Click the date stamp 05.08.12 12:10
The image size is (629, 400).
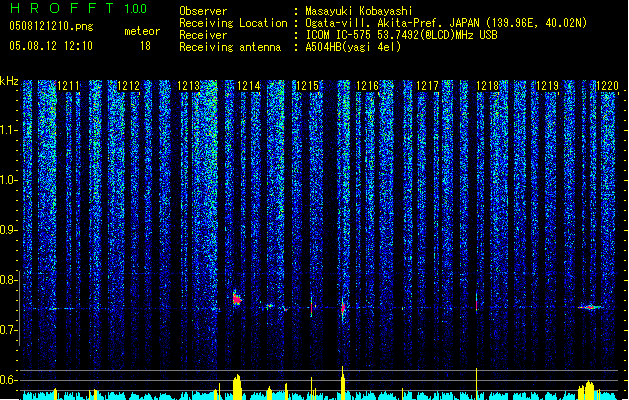tap(51, 46)
